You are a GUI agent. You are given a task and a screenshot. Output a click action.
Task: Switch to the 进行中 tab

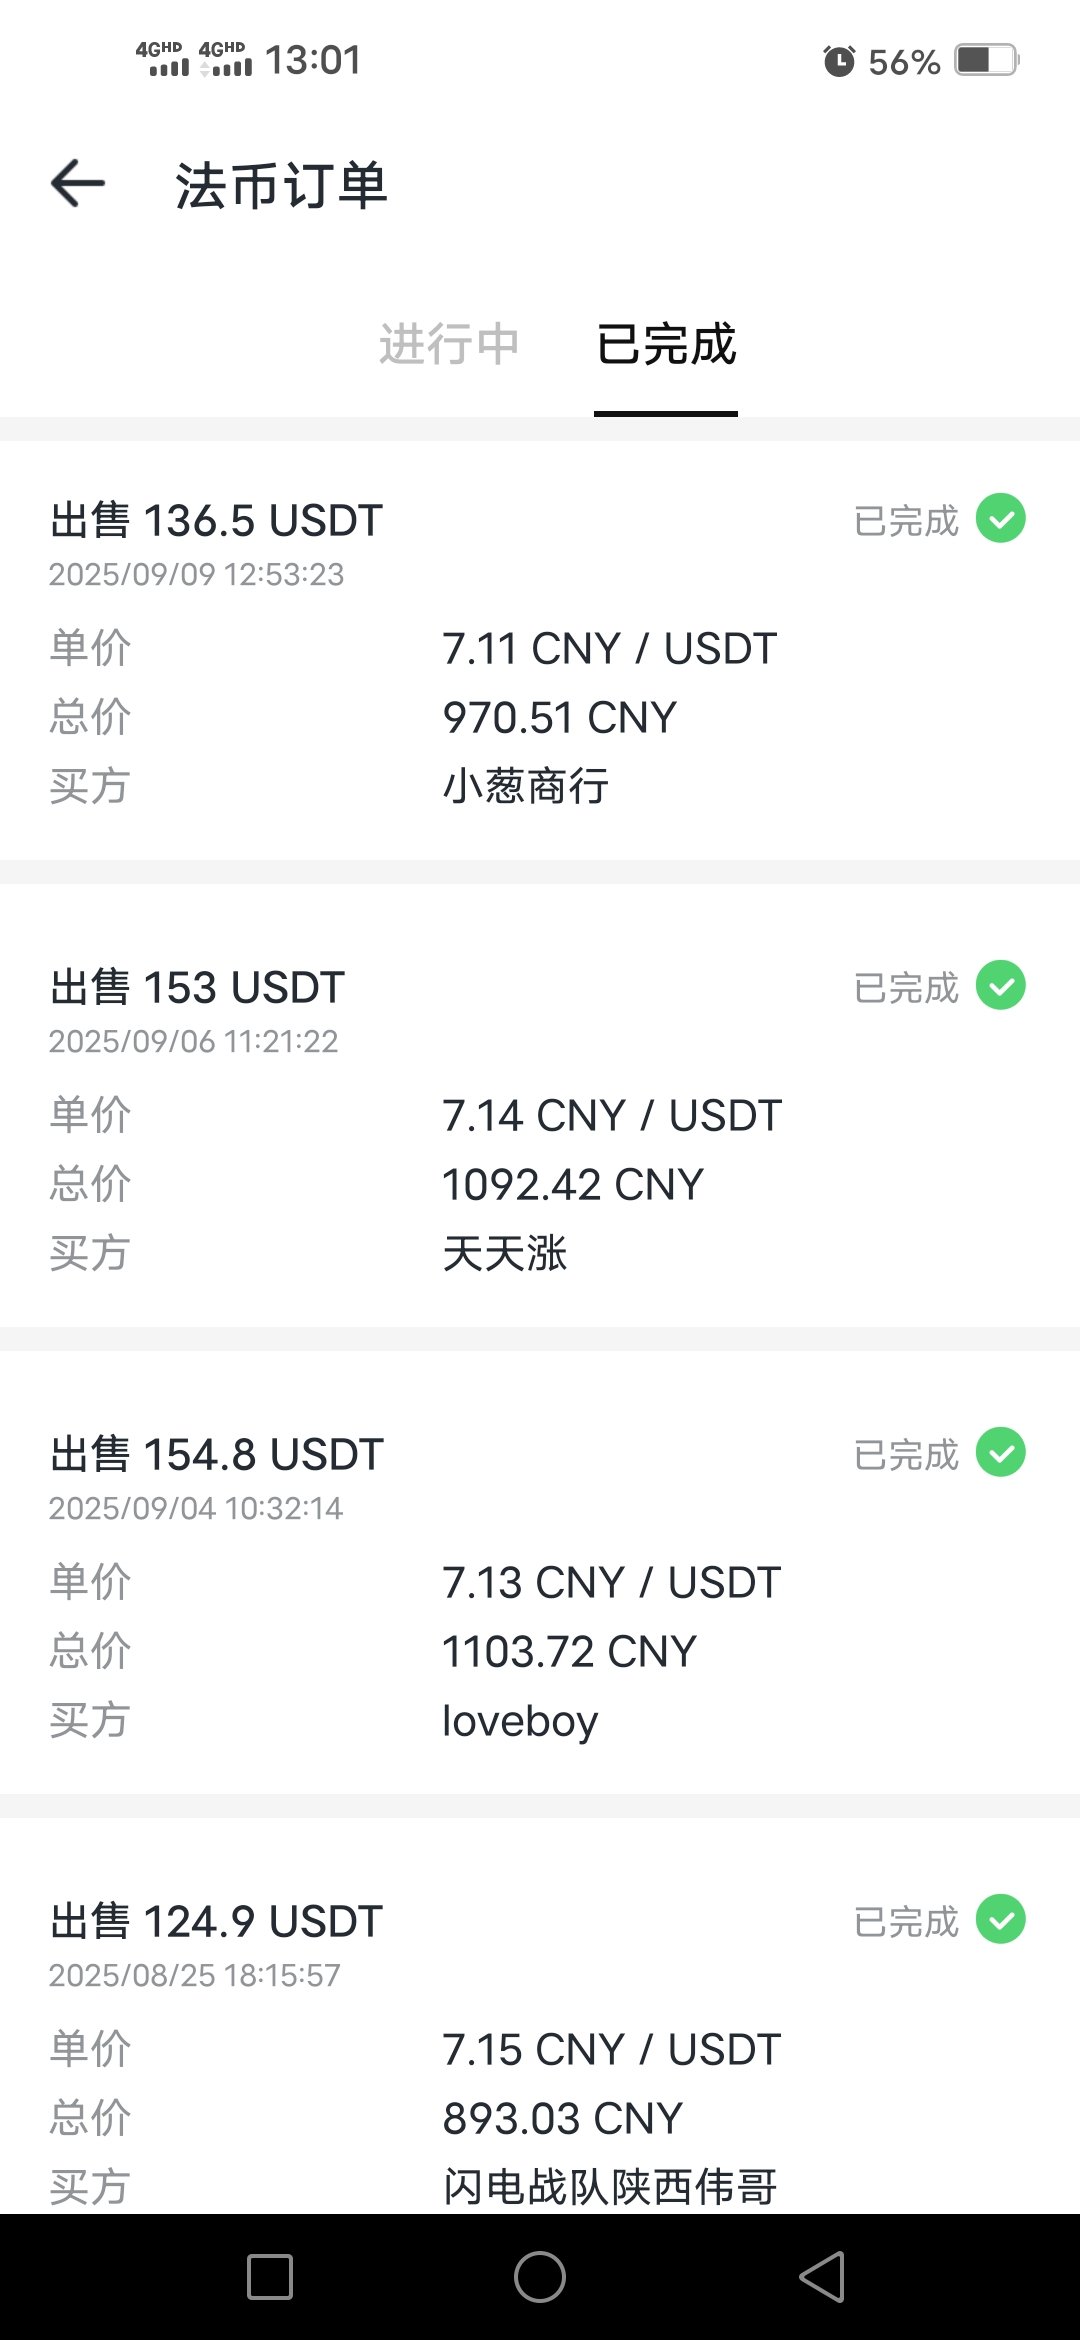[449, 344]
